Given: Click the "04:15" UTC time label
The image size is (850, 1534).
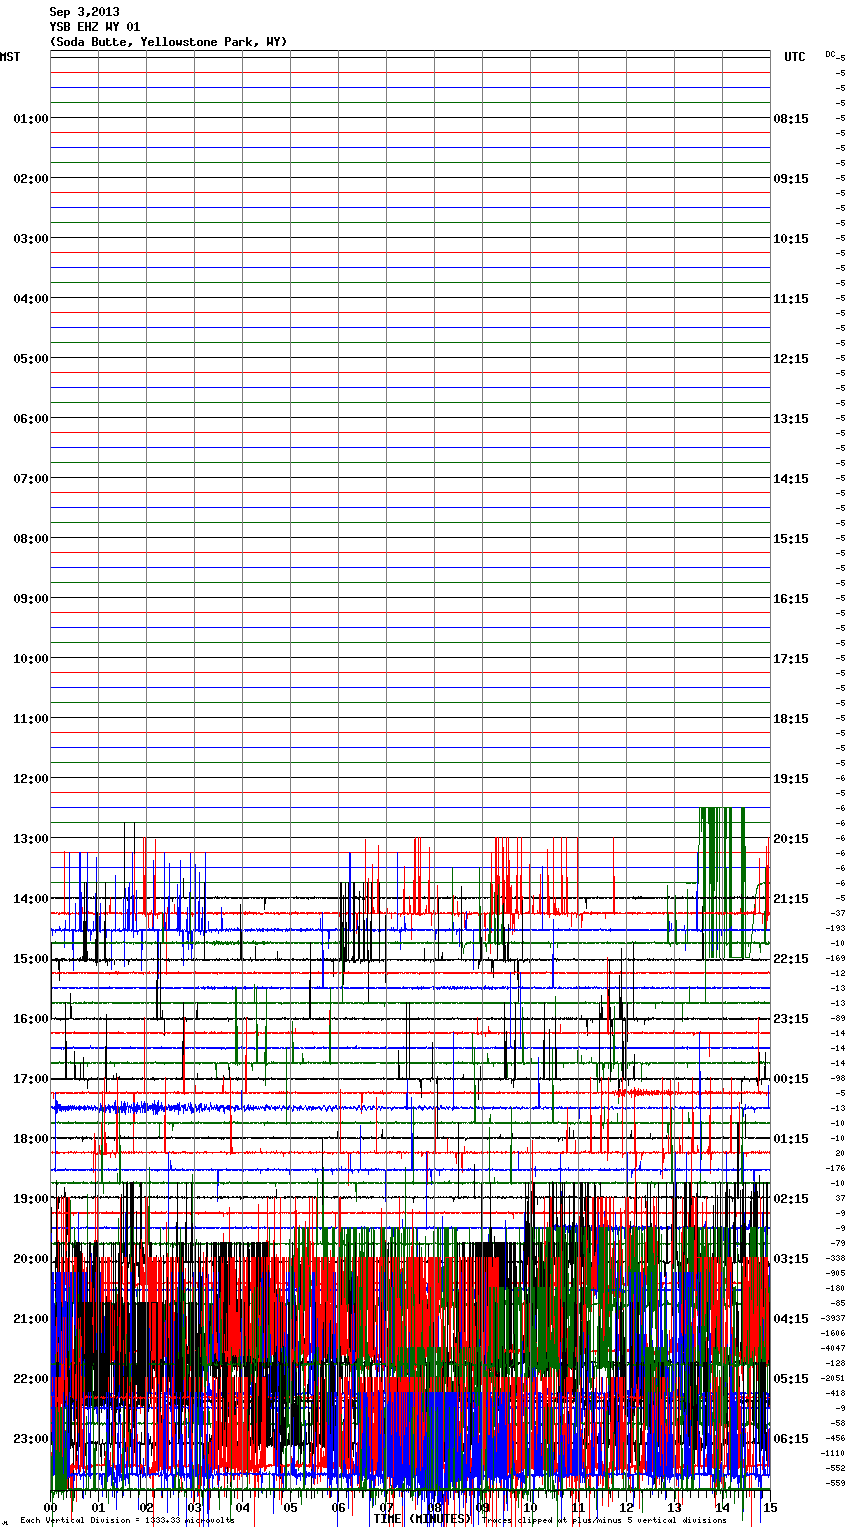Looking at the screenshot, I should pos(791,1319).
